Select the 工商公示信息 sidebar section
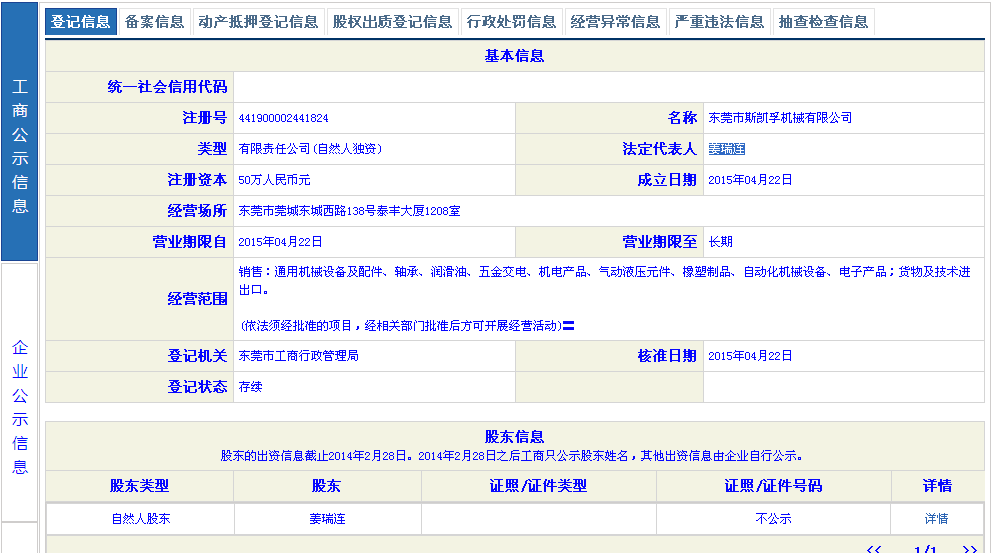The image size is (991, 553). [20, 146]
